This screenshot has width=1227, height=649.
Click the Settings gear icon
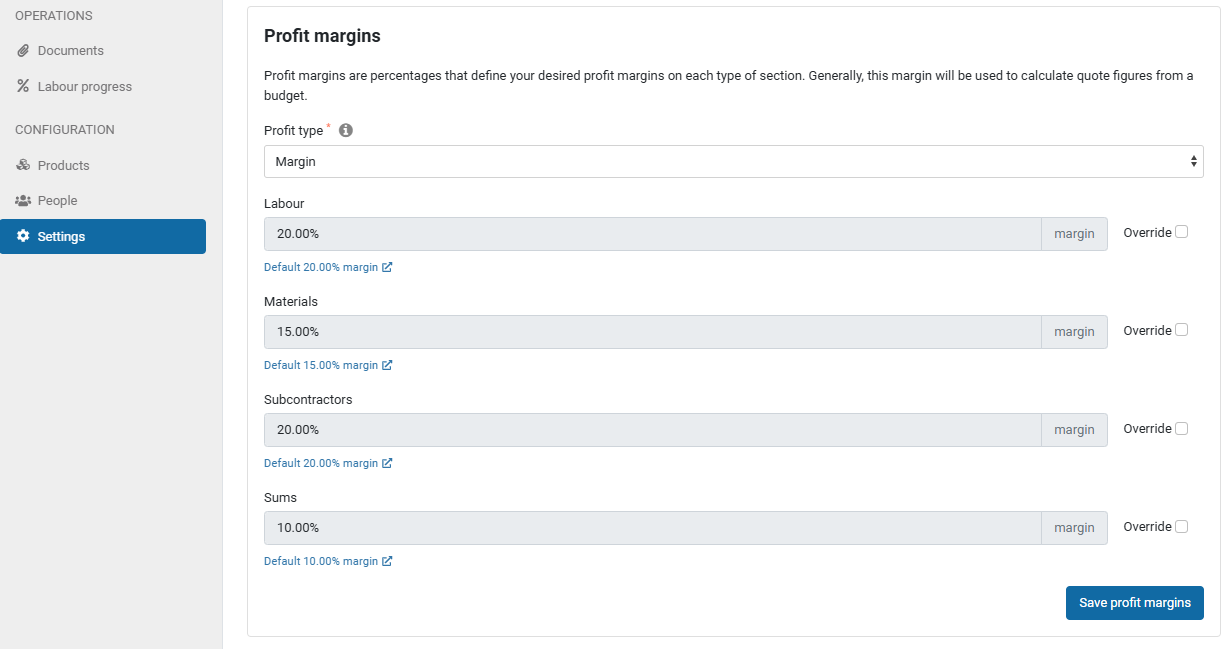23,237
